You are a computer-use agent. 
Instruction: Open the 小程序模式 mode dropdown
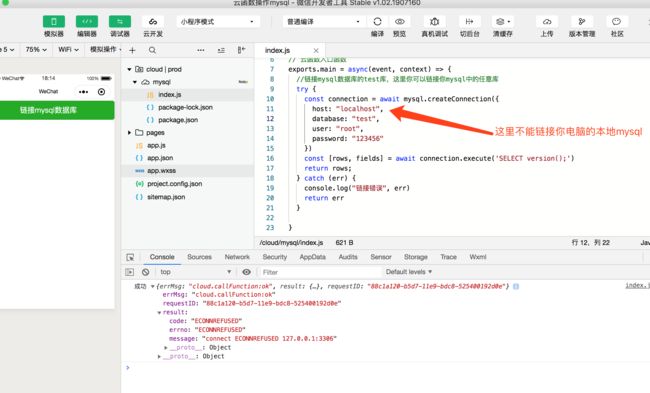[x=218, y=22]
